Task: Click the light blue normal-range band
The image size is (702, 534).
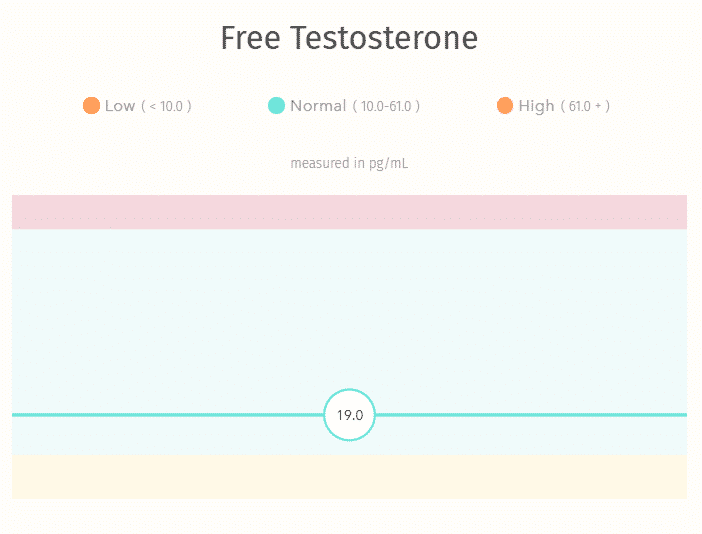Action: pos(349,313)
